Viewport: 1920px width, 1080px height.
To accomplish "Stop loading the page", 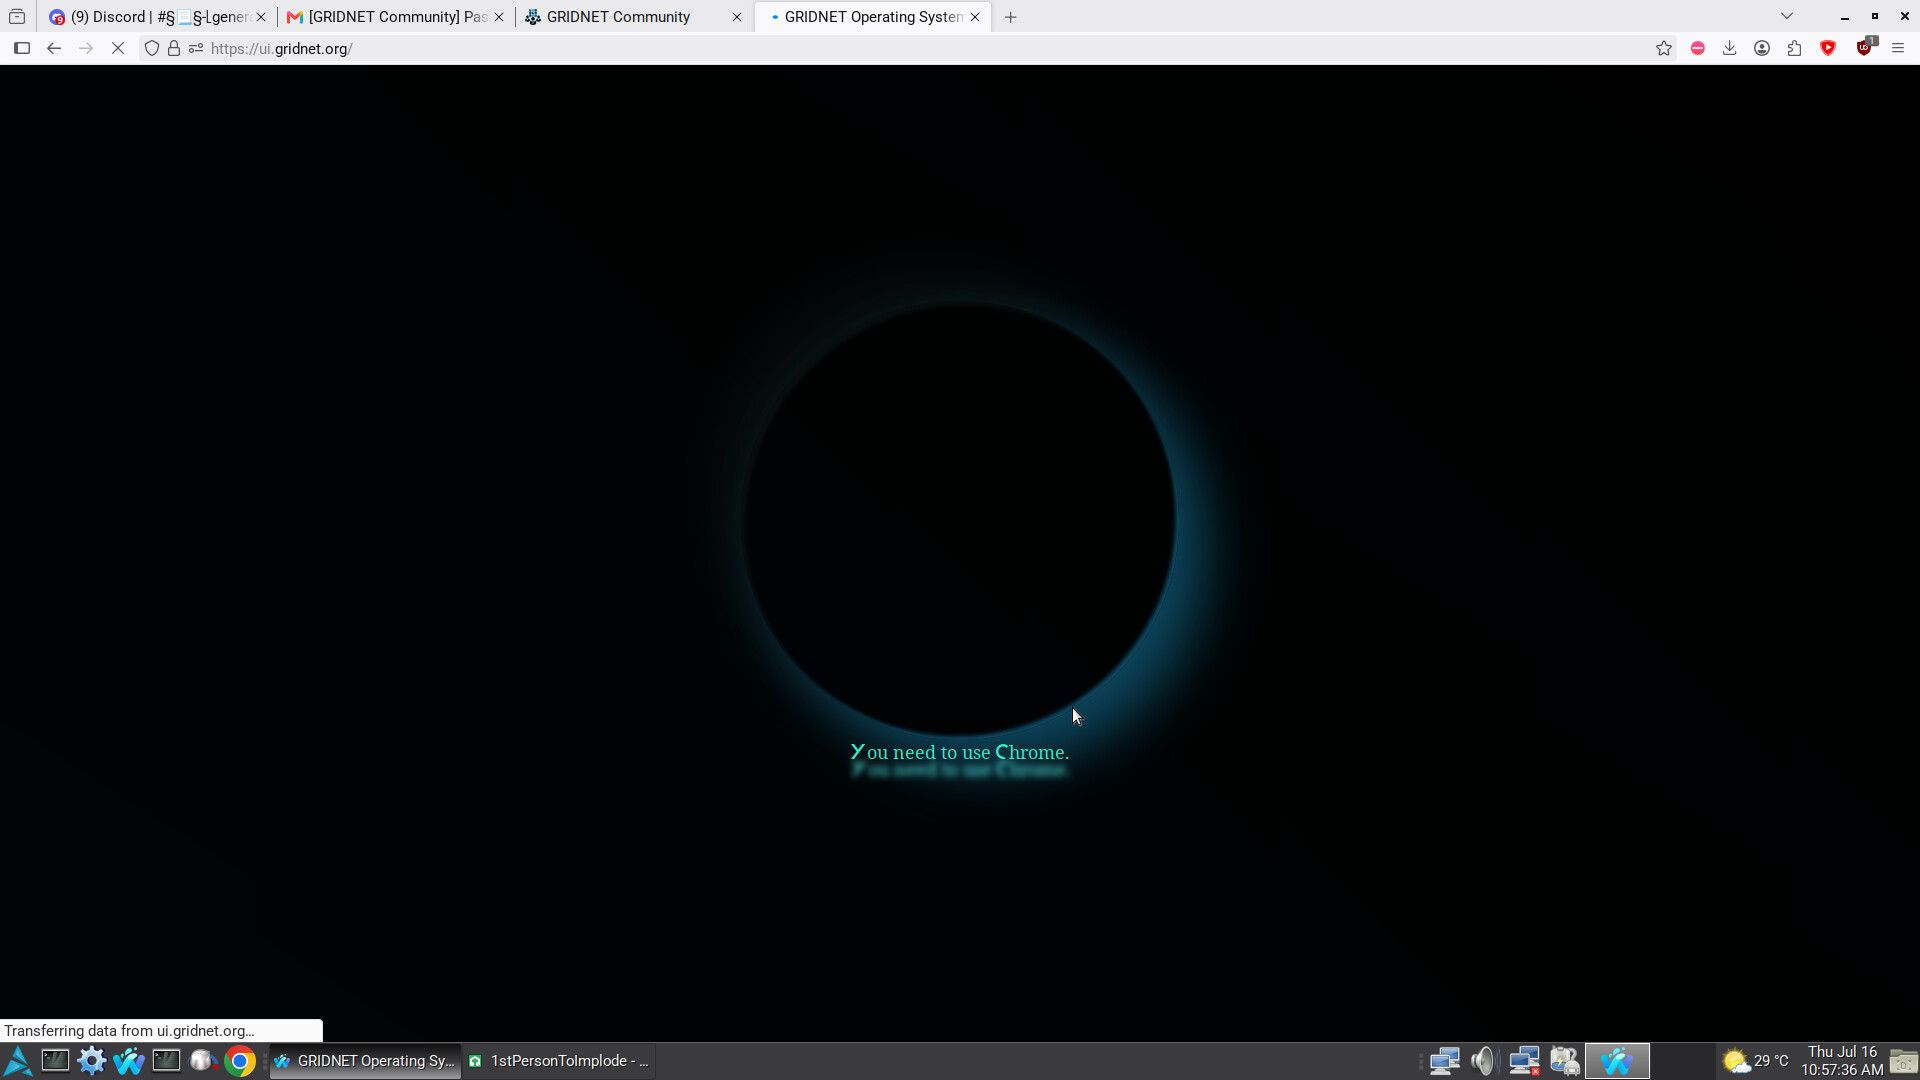I will tap(118, 48).
